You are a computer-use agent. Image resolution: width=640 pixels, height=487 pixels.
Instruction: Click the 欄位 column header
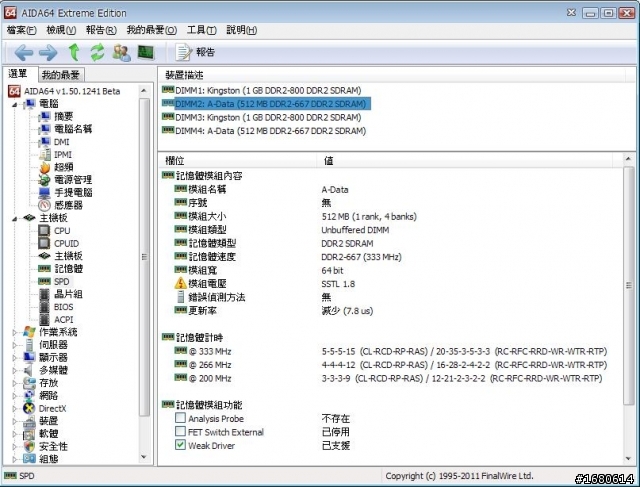(x=238, y=160)
